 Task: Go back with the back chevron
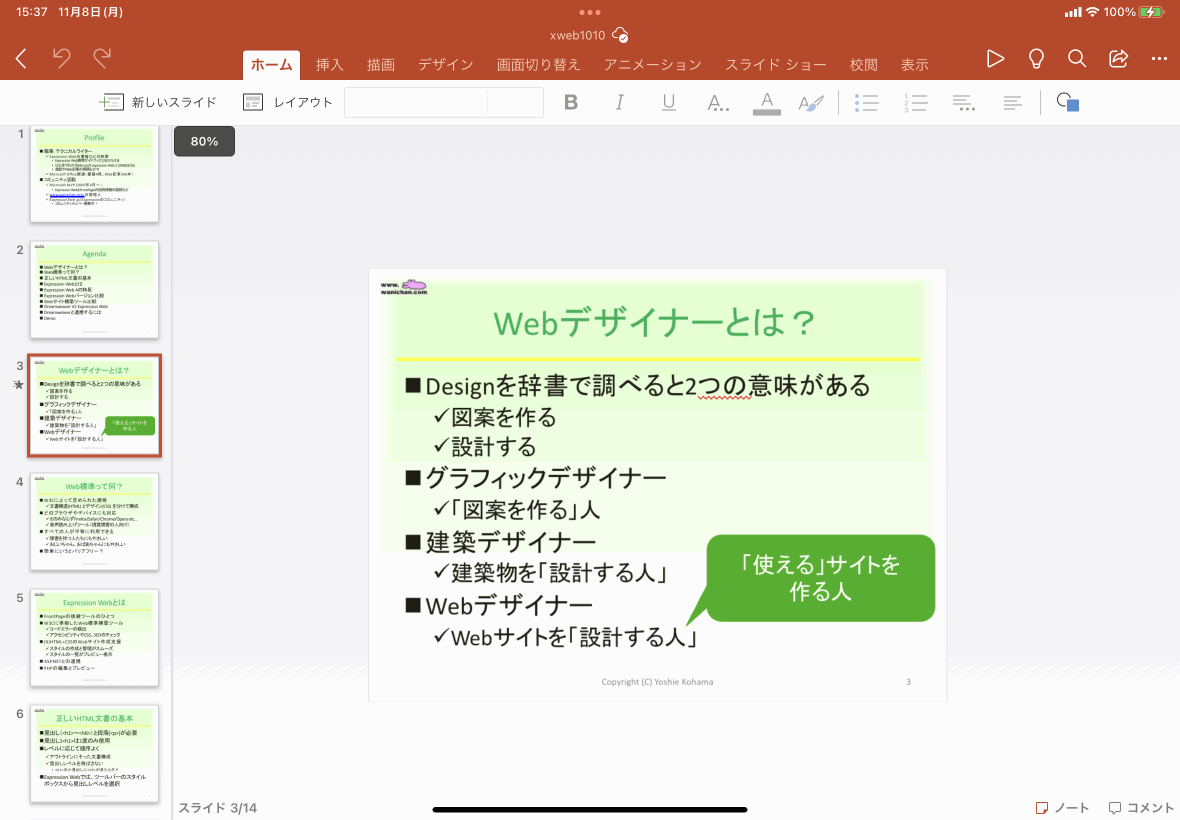click(x=21, y=59)
